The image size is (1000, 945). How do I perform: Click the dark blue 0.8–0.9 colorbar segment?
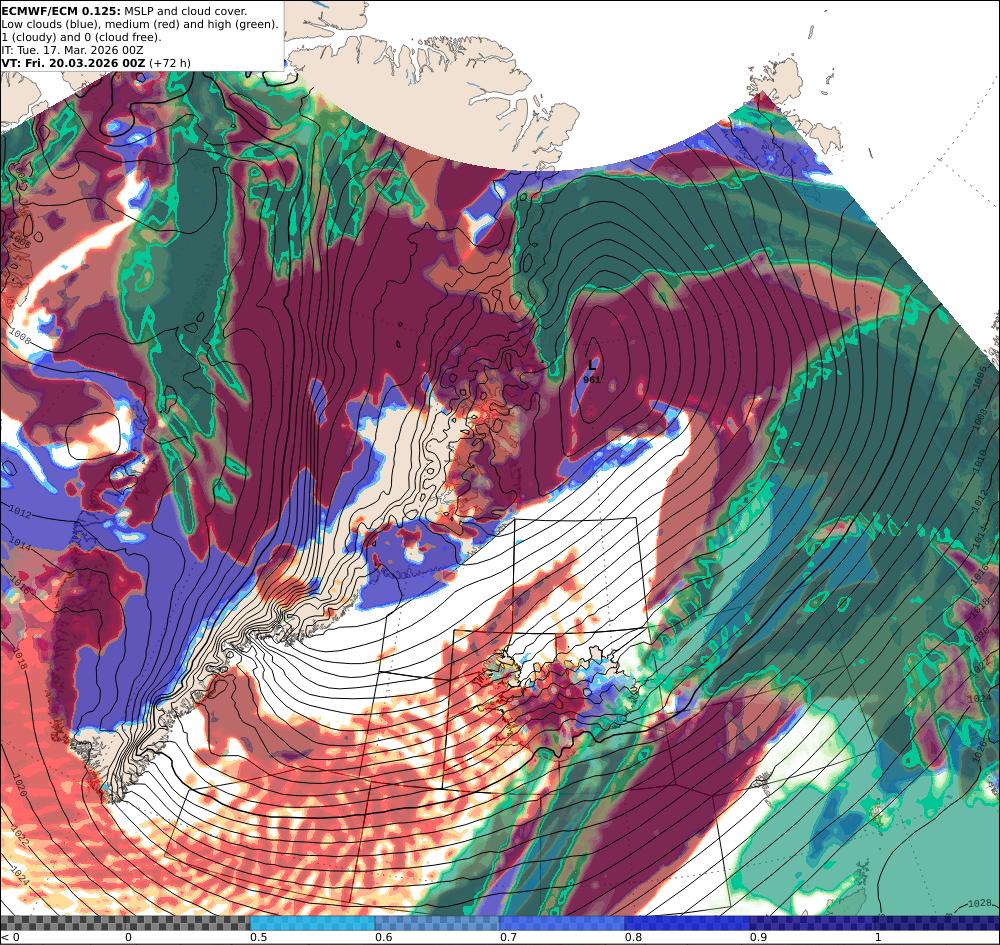(x=688, y=923)
